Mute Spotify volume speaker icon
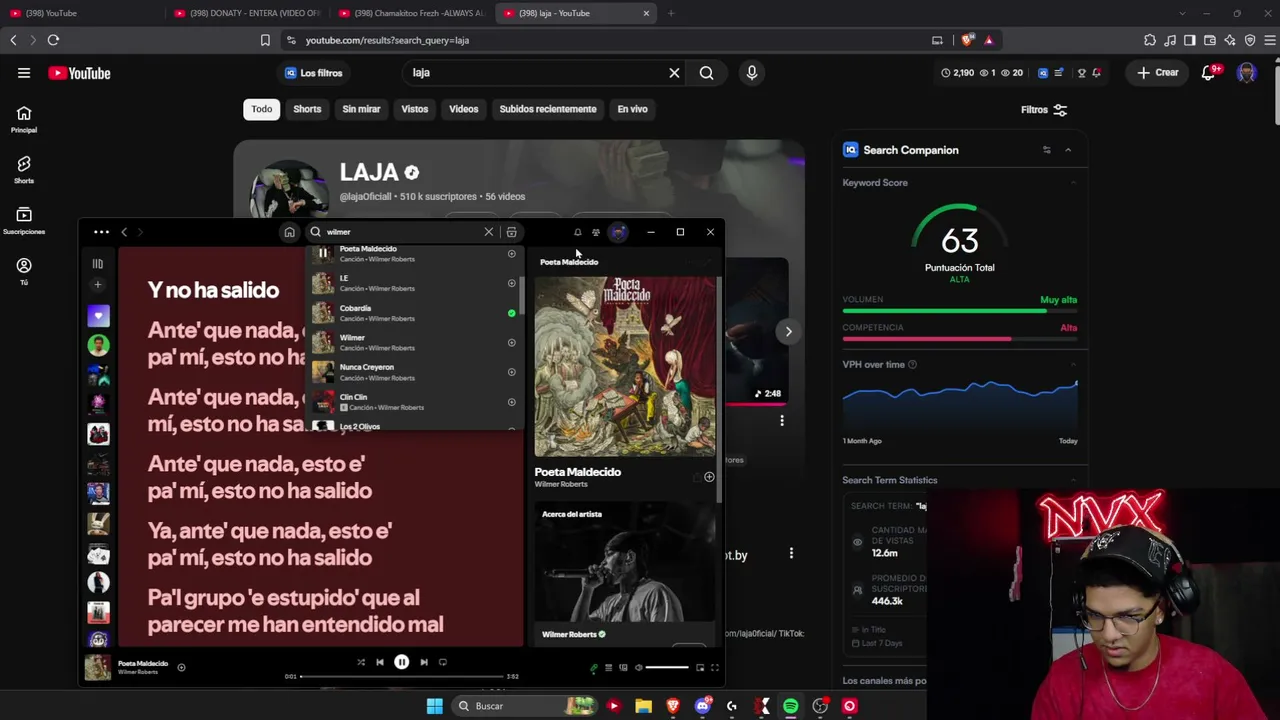Image resolution: width=1280 pixels, height=720 pixels. [x=638, y=667]
